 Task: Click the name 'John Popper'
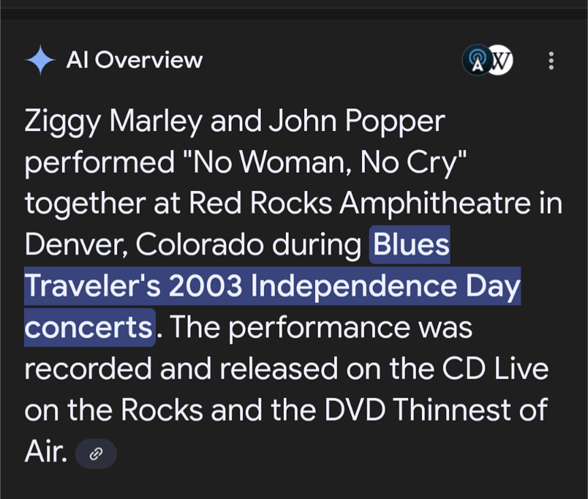pos(357,121)
